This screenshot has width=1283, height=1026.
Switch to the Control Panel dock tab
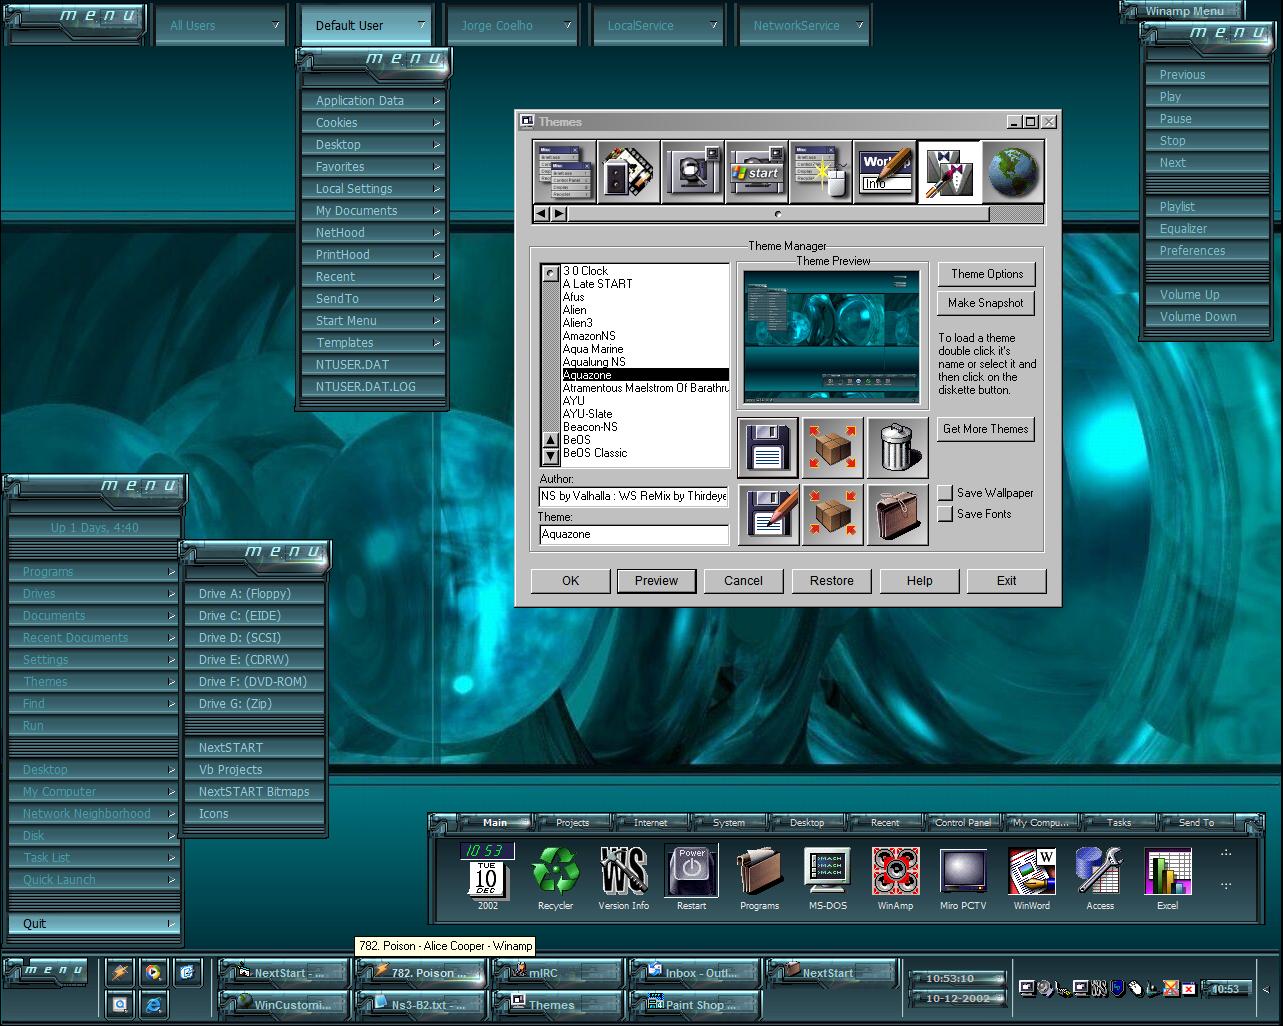[963, 822]
